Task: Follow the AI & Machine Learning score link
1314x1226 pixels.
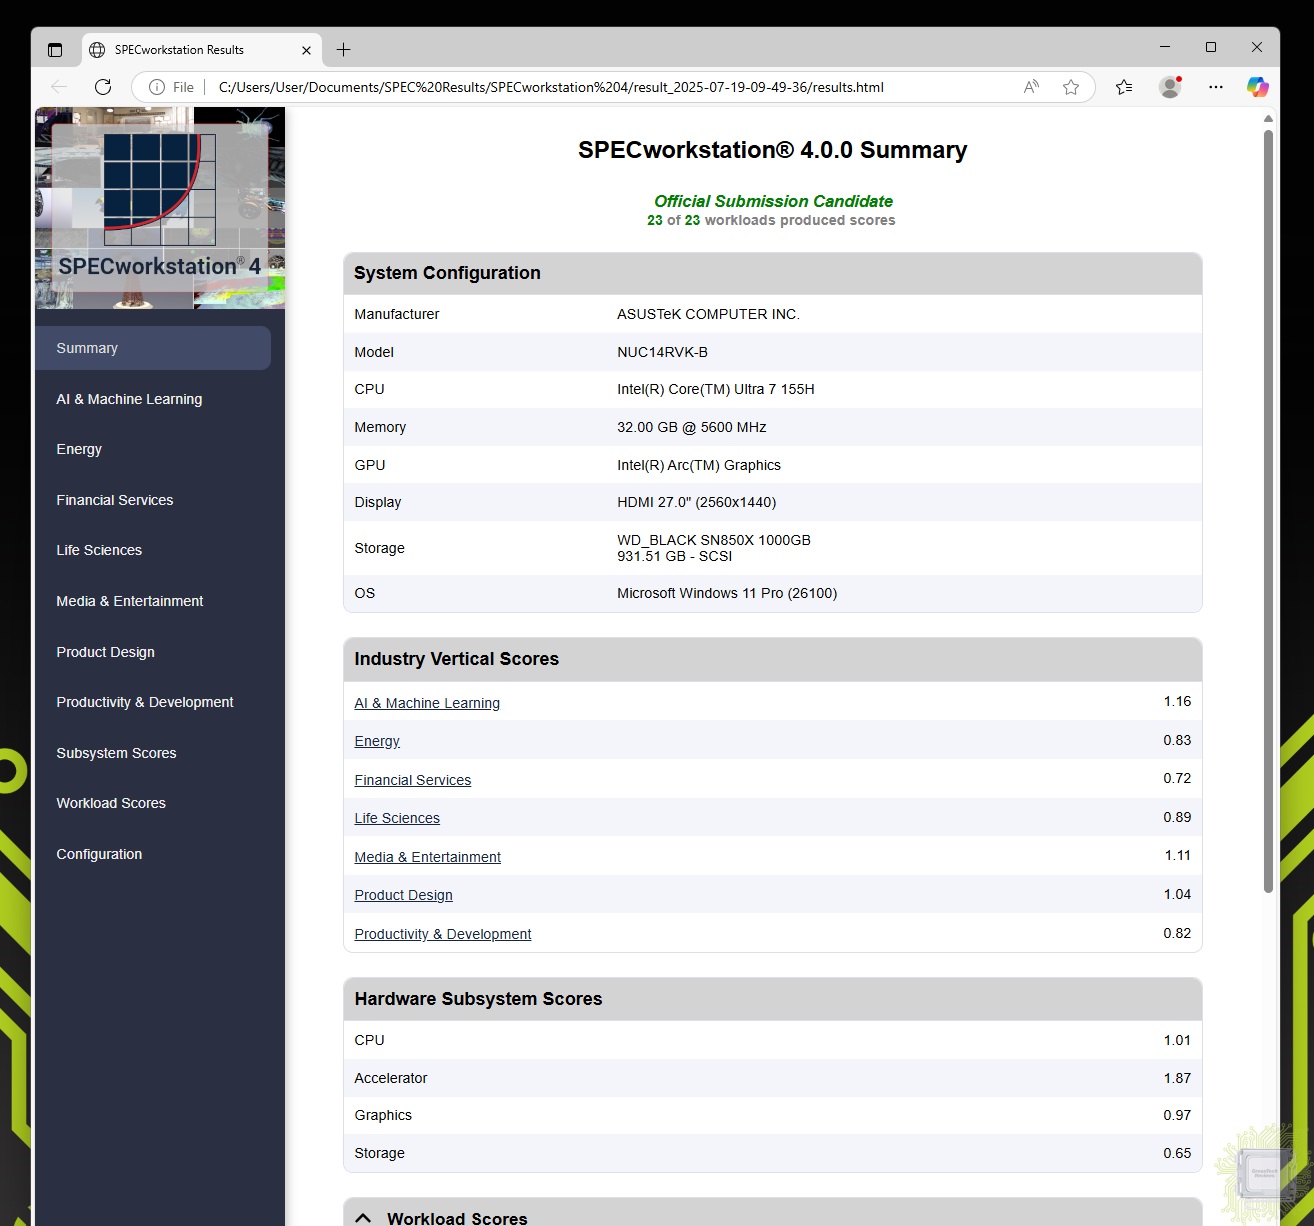Action: pyautogui.click(x=427, y=703)
